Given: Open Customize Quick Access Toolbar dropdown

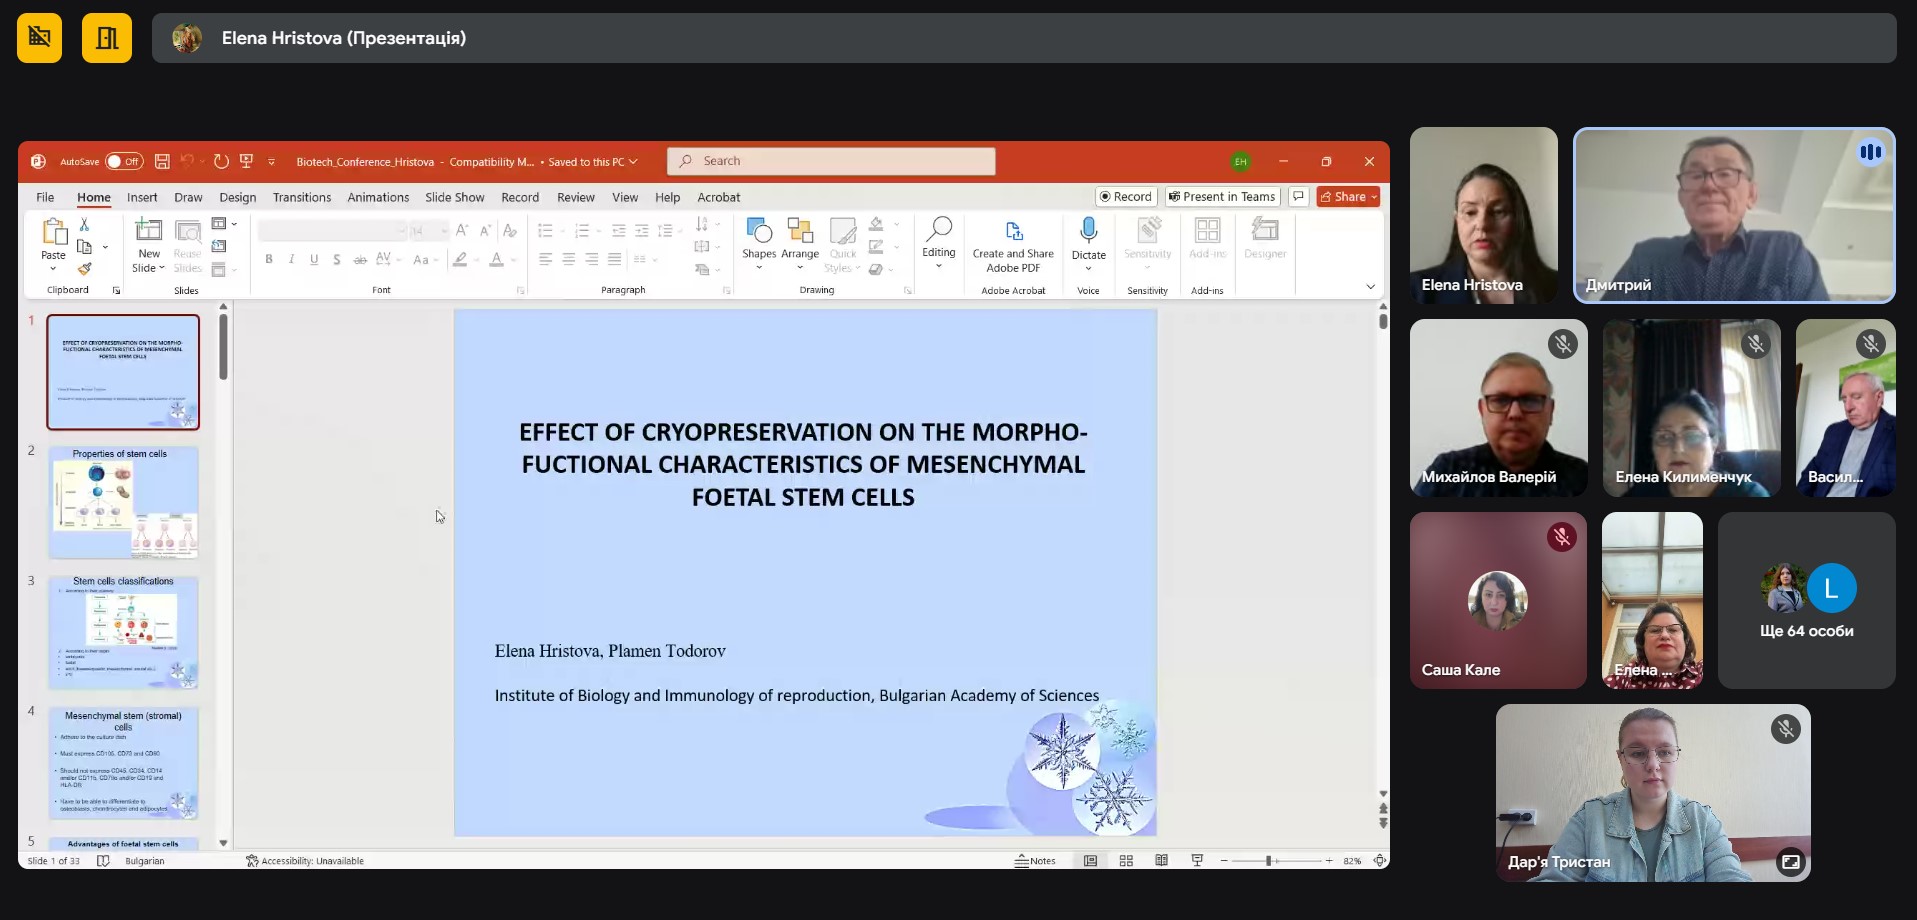Looking at the screenshot, I should (271, 161).
